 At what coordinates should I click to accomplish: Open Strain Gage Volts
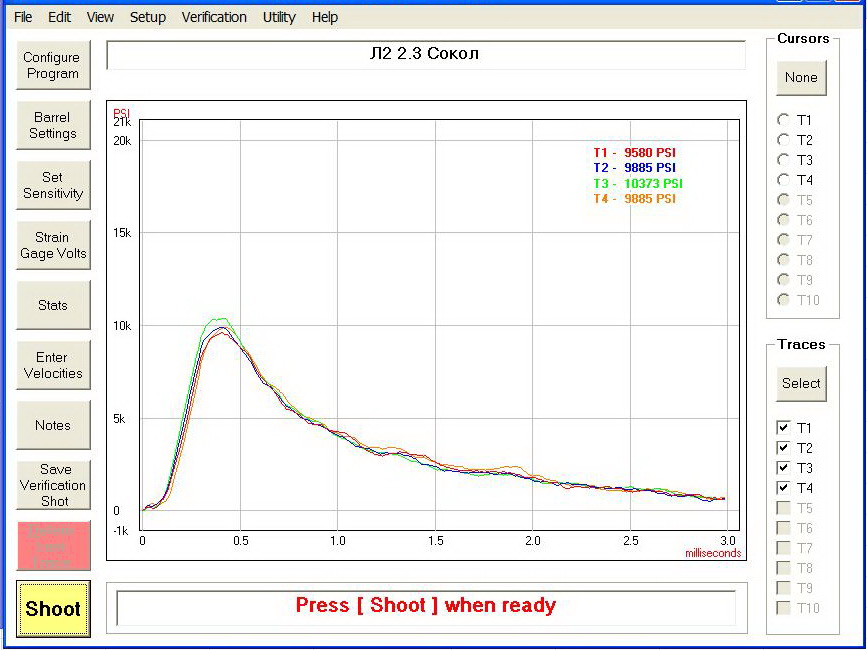click(52, 246)
